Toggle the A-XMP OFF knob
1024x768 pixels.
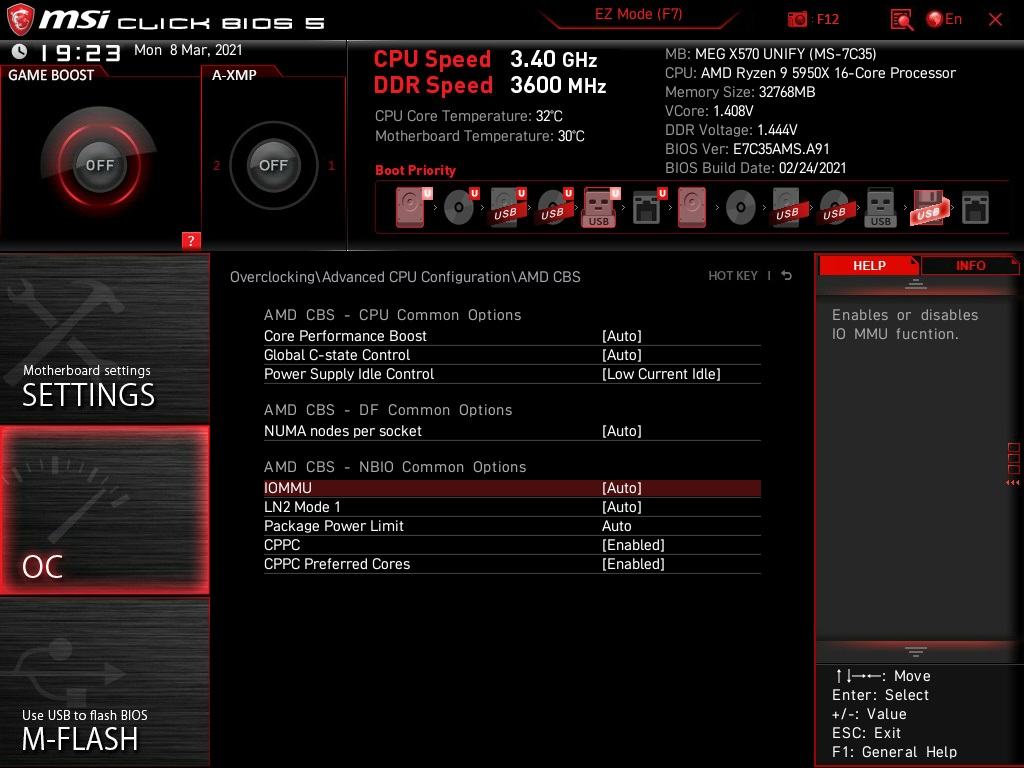(274, 165)
